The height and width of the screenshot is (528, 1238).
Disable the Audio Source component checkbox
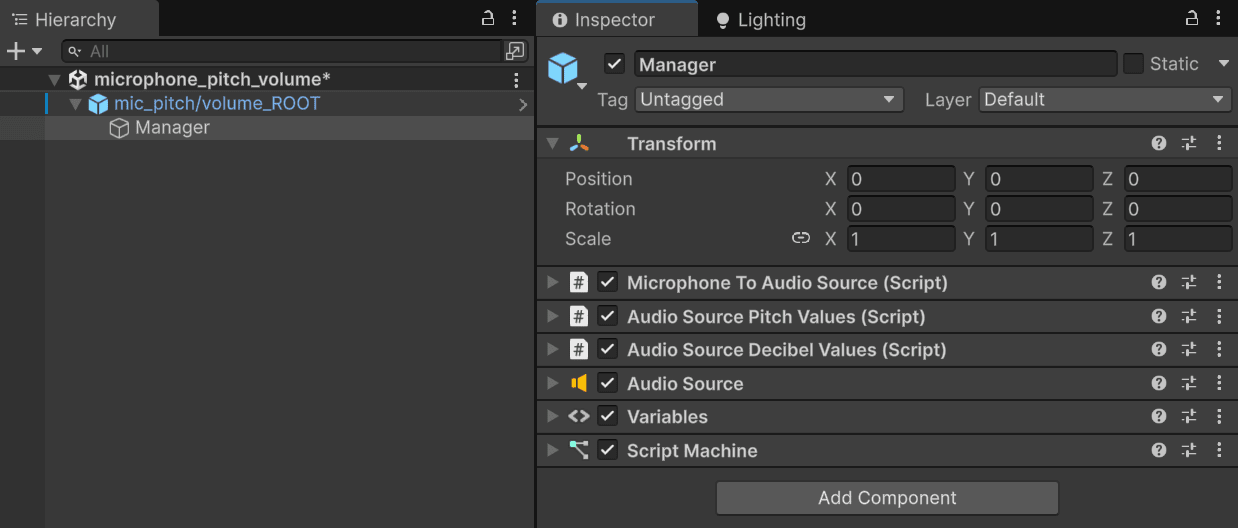607,383
